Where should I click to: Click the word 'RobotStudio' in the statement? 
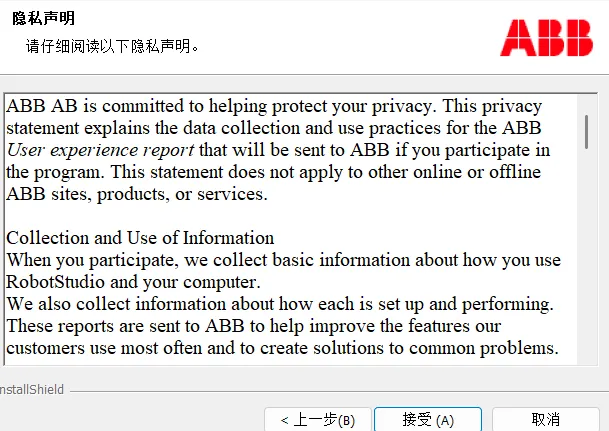point(56,282)
